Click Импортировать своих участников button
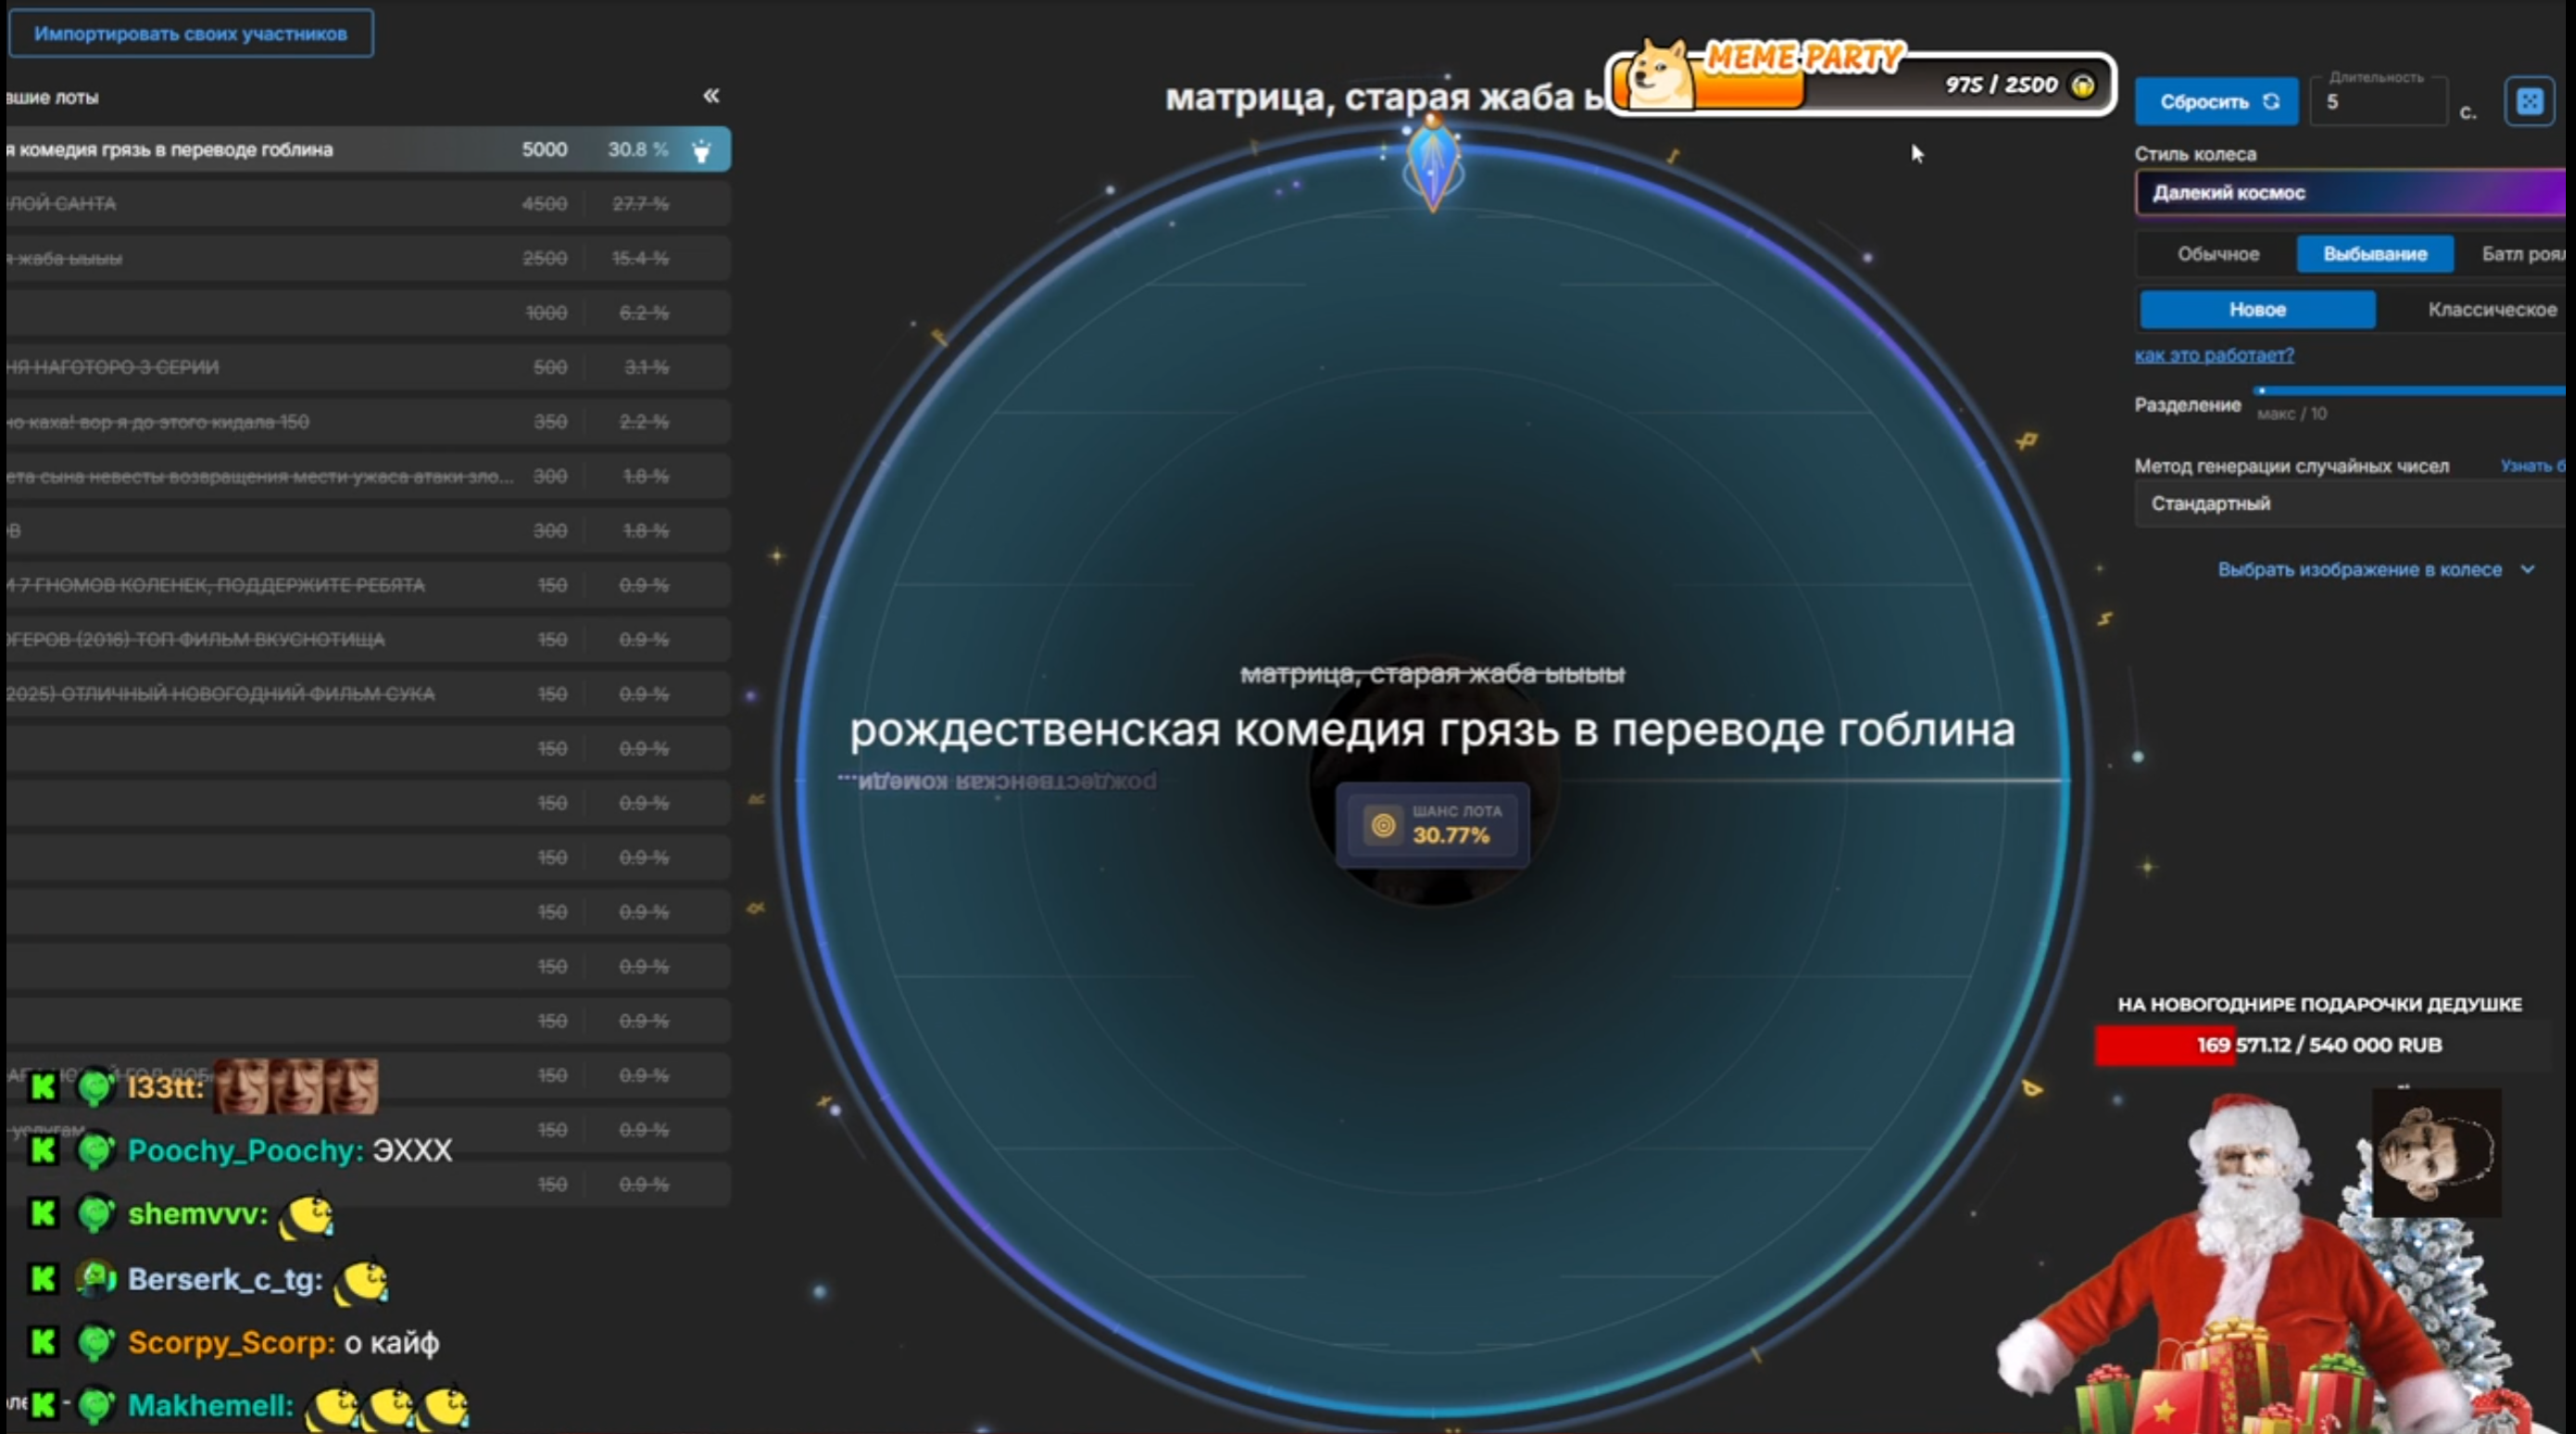This screenshot has height=1434, width=2576. tap(191, 34)
